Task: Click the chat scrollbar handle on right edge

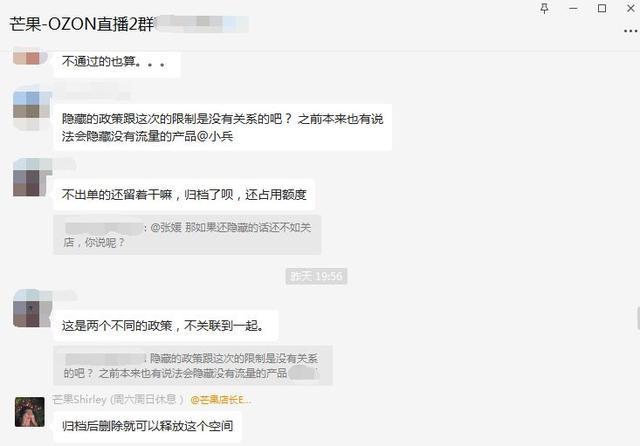Action: pyautogui.click(x=638, y=318)
